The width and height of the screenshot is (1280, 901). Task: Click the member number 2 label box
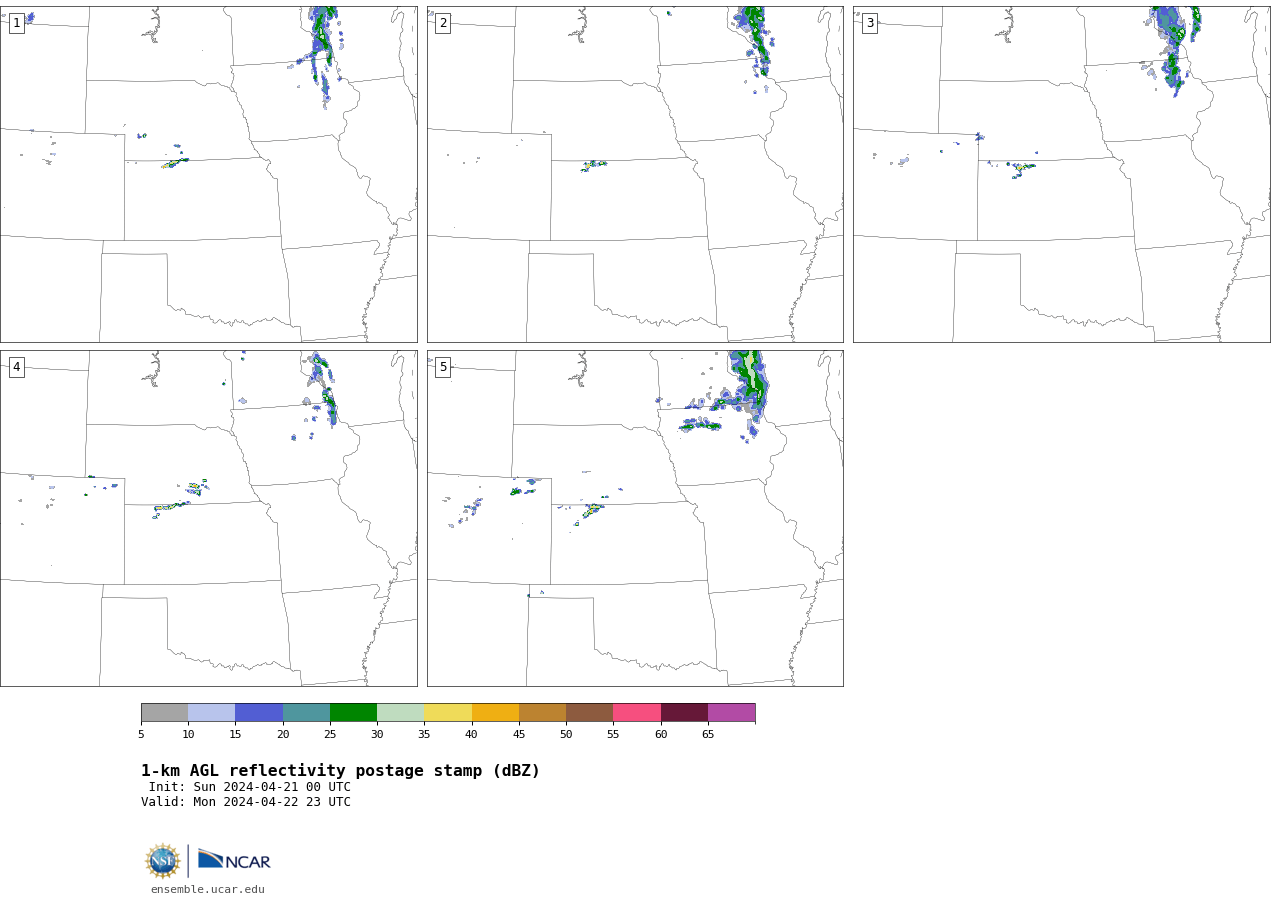click(443, 23)
